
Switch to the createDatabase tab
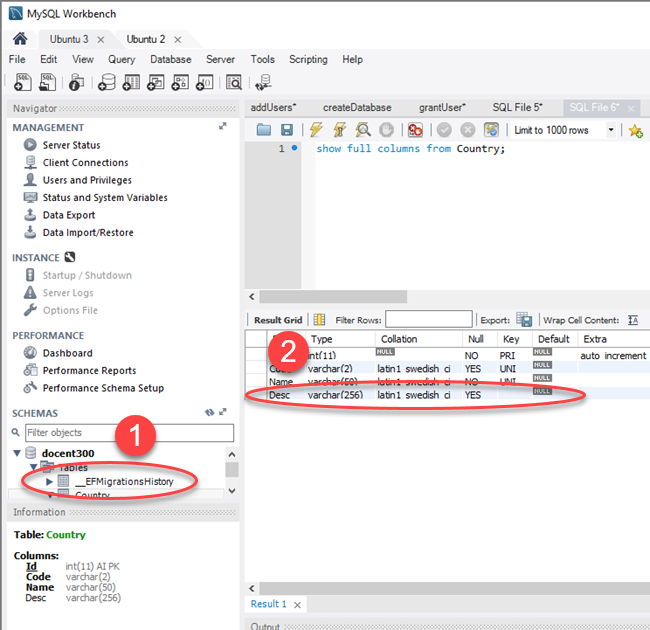(357, 107)
